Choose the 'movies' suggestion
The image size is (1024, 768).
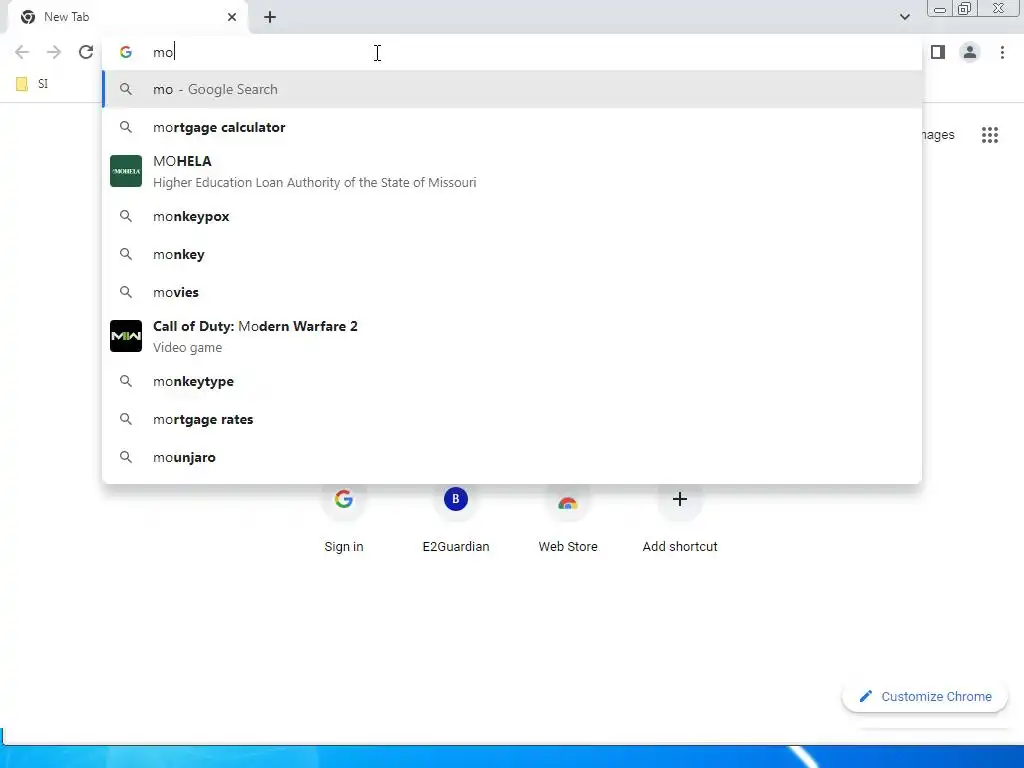click(x=512, y=292)
